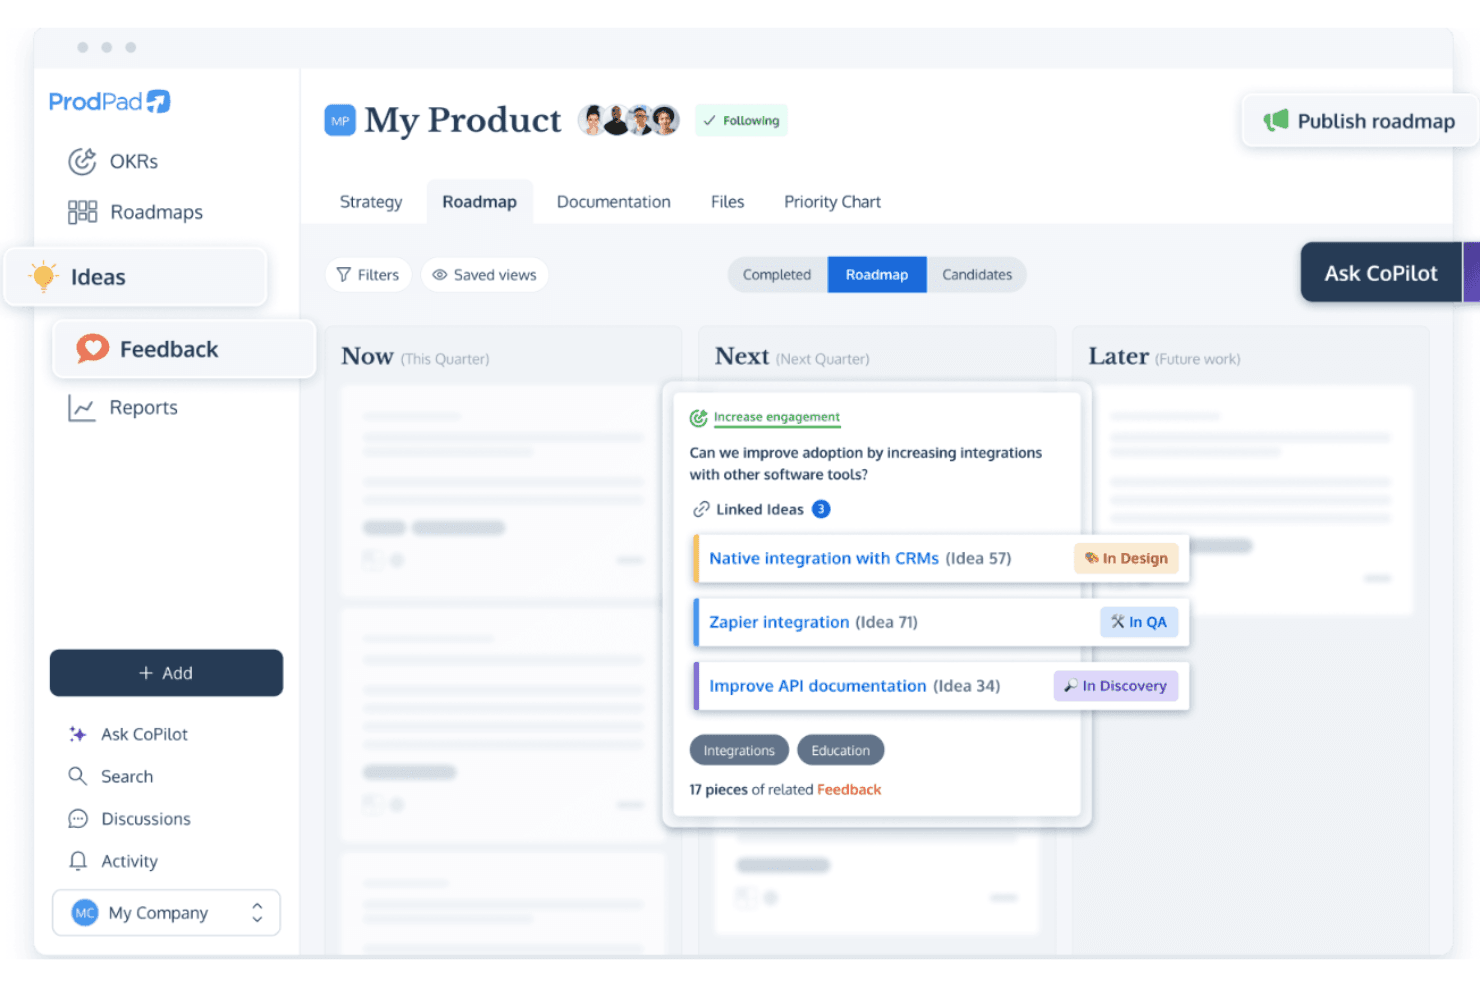Screen dimensions: 1480x987
Task: Click the Discussions chat bubble icon
Action: click(x=77, y=819)
